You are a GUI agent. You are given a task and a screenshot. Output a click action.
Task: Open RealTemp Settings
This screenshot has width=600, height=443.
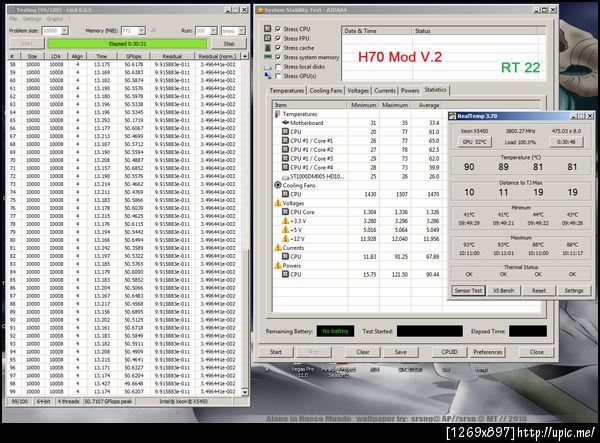point(574,291)
